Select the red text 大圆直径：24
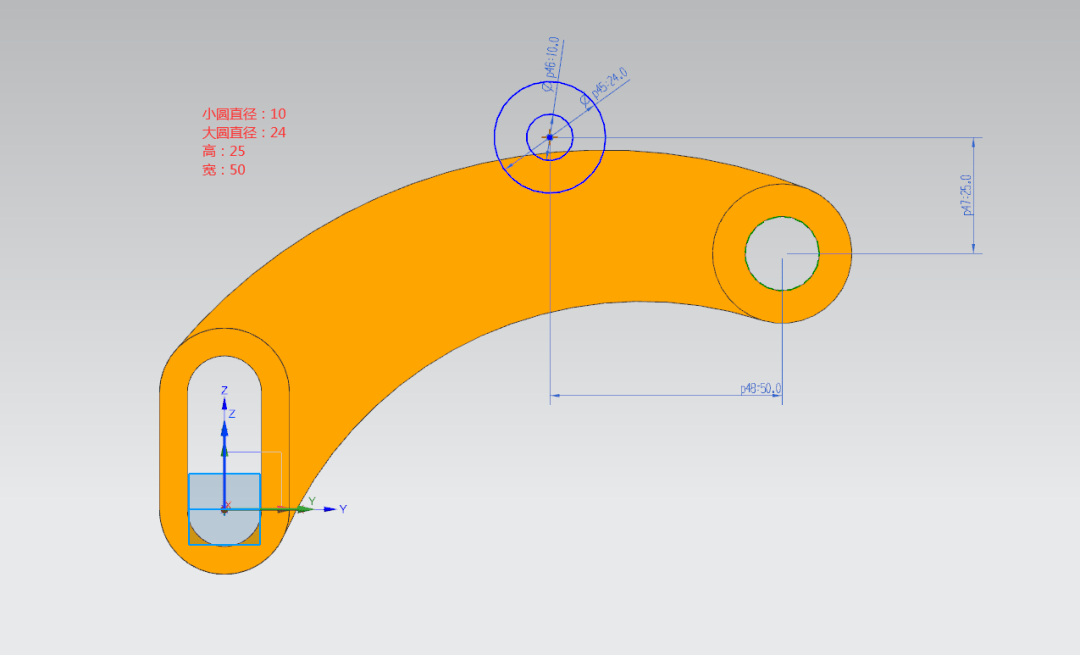 (244, 133)
